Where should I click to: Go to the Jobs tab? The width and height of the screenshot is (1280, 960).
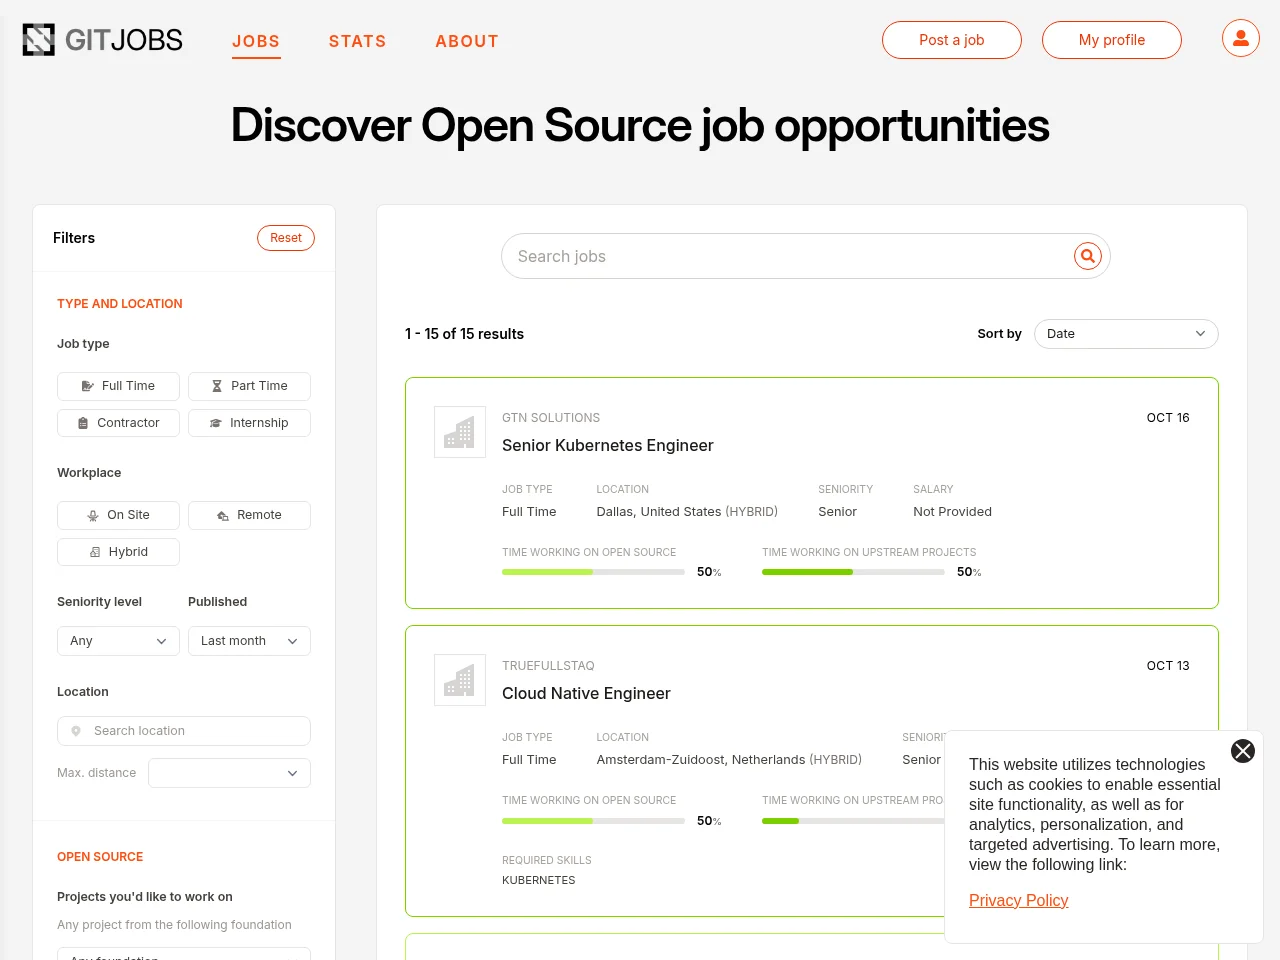256,41
